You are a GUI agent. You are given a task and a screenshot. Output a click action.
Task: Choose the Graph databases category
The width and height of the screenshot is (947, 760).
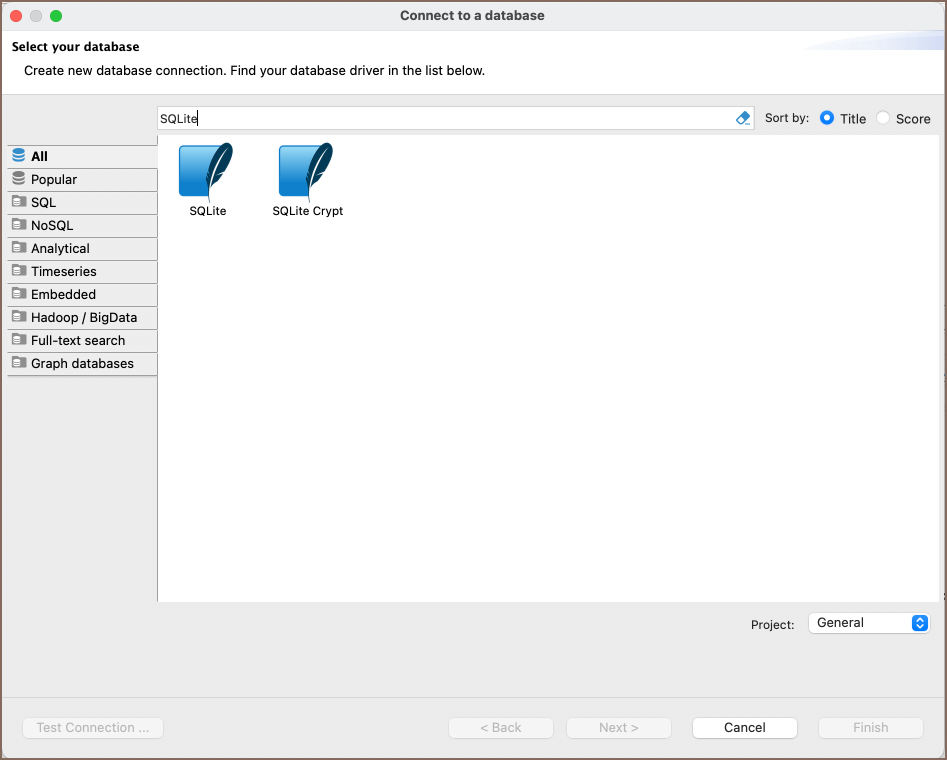[x=82, y=363]
